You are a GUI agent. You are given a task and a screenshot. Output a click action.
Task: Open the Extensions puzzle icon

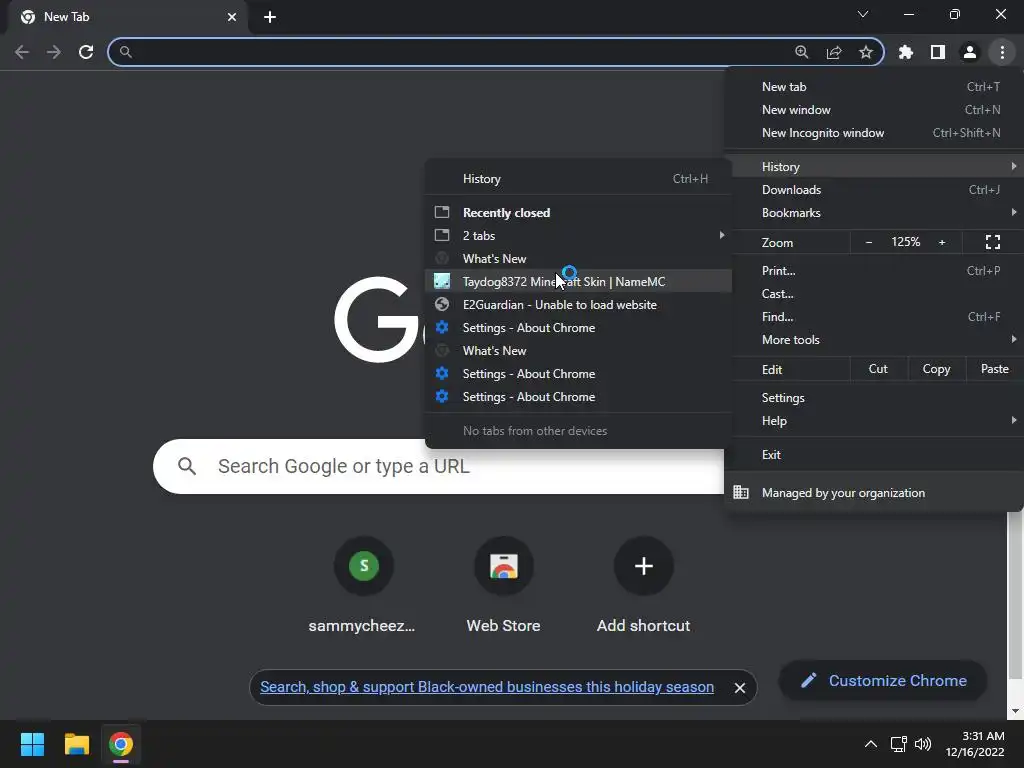click(906, 52)
